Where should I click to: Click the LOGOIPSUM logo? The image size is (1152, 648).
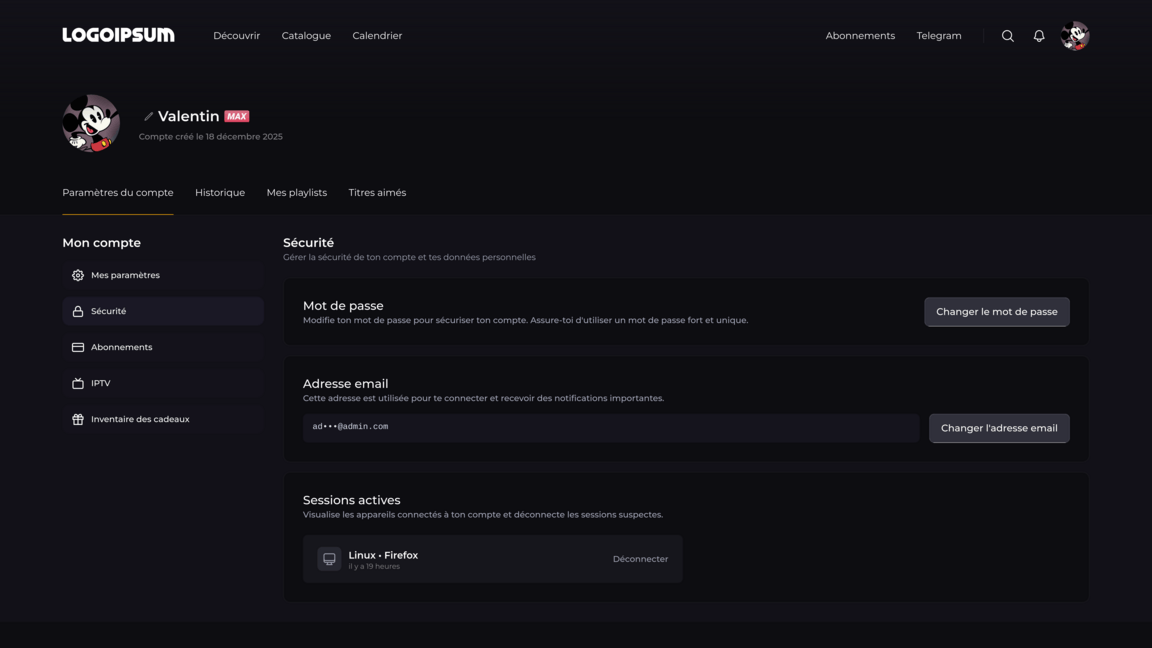click(x=118, y=34)
